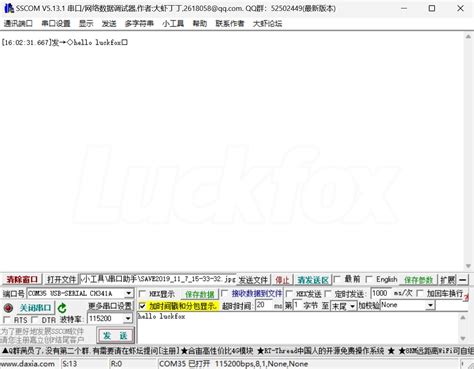Viewport: 474px width, 369px height.
Task: Turn on the 定时发送 timed send checkbox
Action: pos(328,293)
